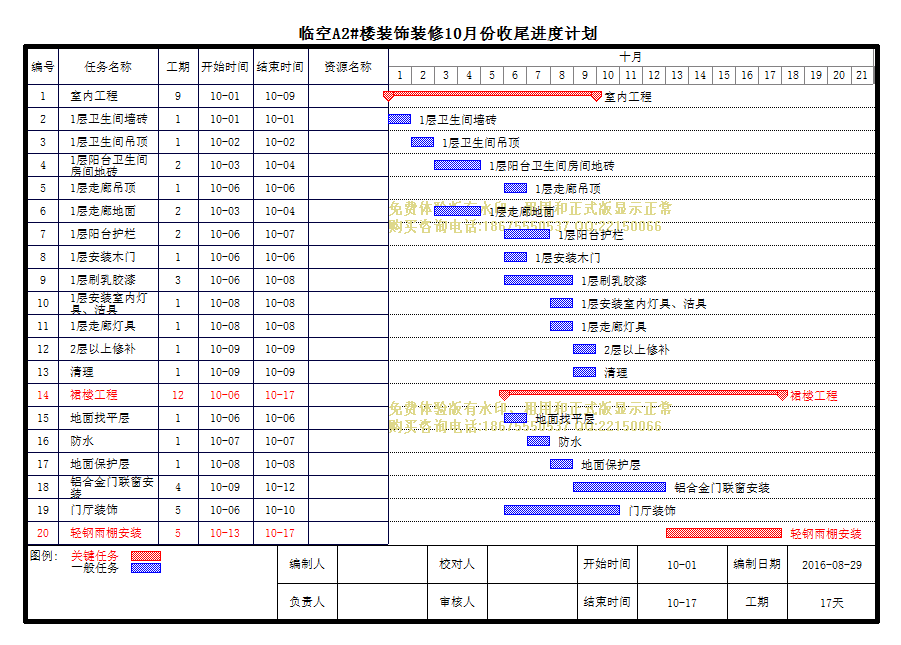Click the 结束时间 column header in the task table
The height and width of the screenshot is (645, 901).
click(280, 67)
